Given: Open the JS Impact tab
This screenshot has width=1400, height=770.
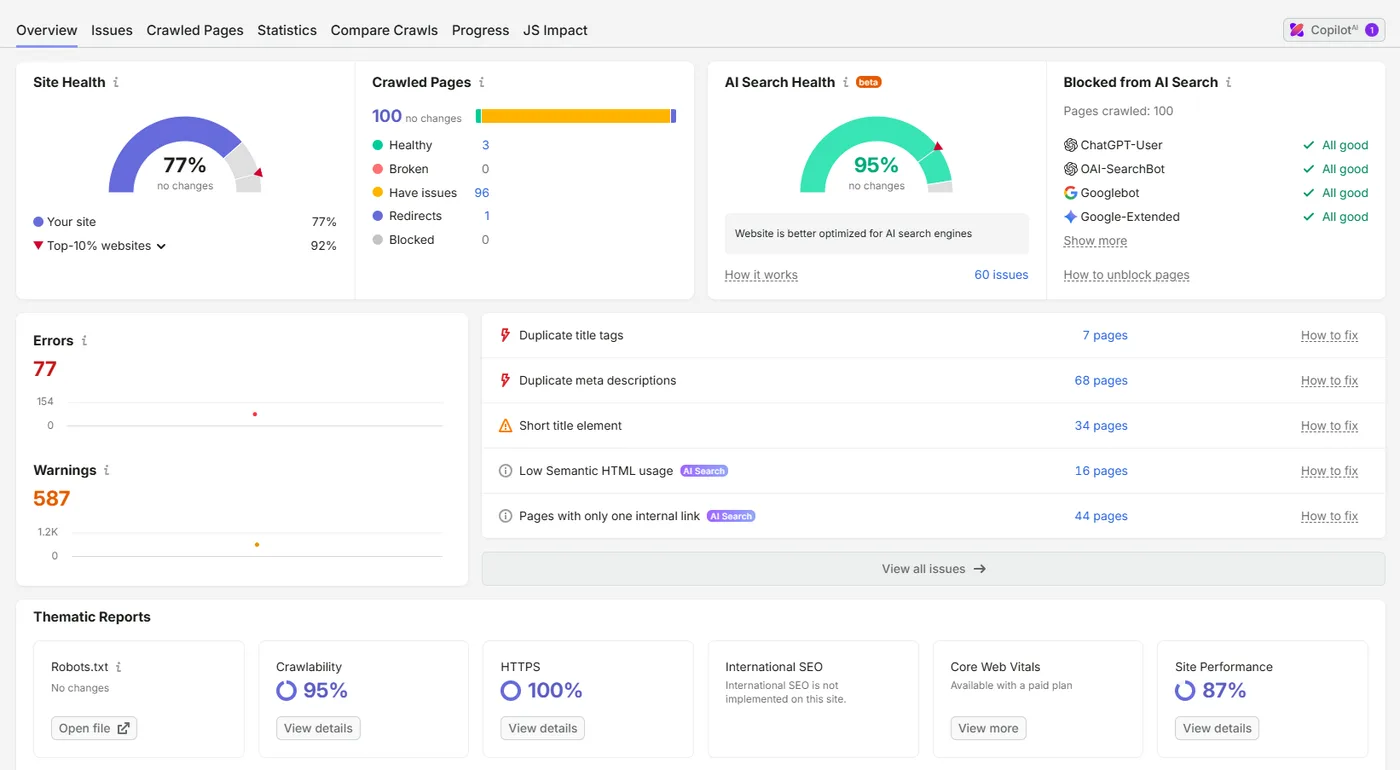Looking at the screenshot, I should (555, 30).
